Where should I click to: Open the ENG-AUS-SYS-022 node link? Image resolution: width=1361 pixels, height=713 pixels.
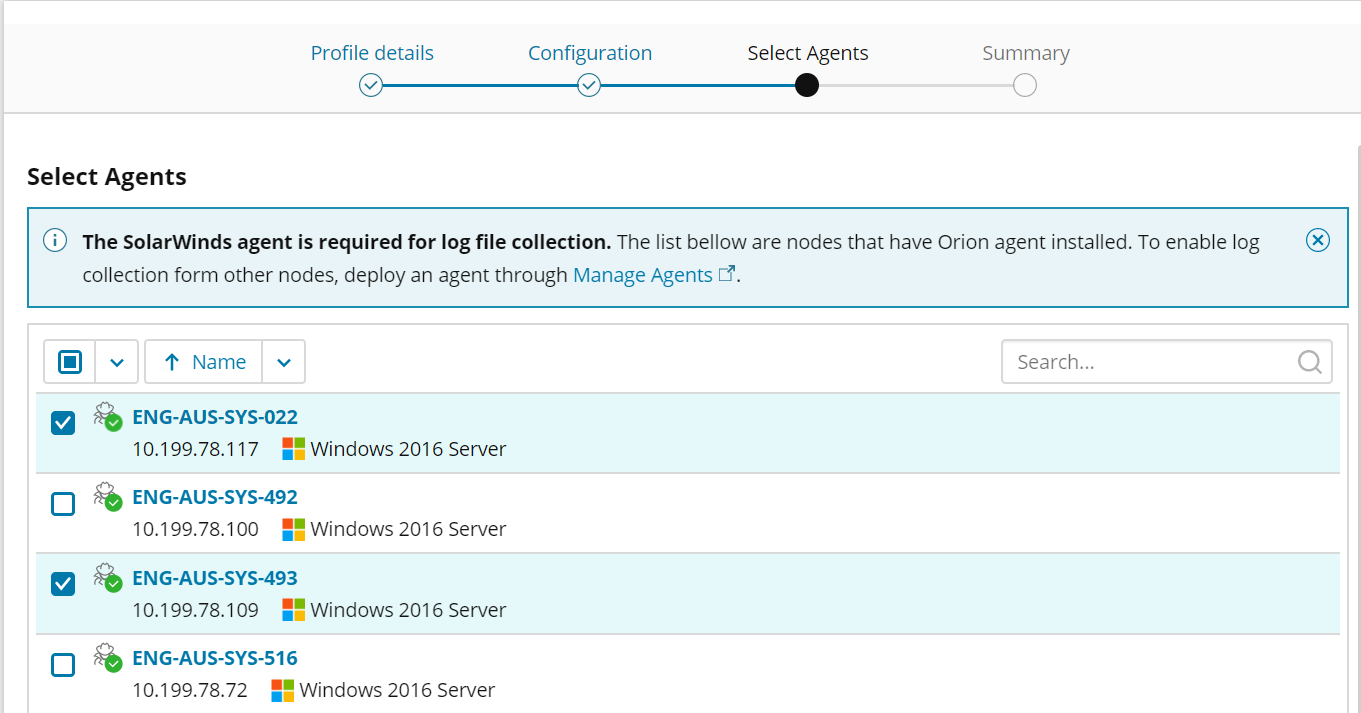tap(215, 417)
